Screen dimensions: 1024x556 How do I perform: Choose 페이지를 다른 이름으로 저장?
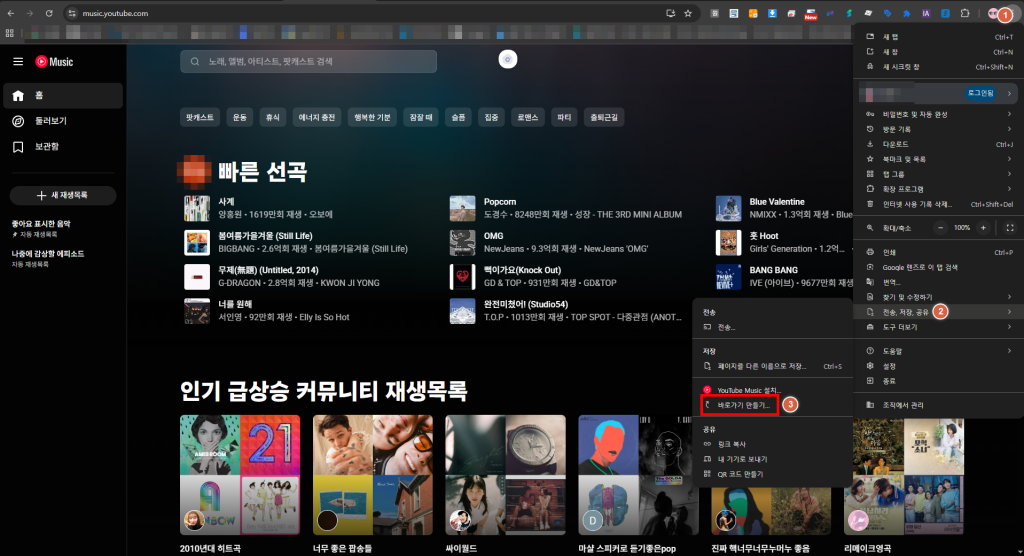coord(773,367)
